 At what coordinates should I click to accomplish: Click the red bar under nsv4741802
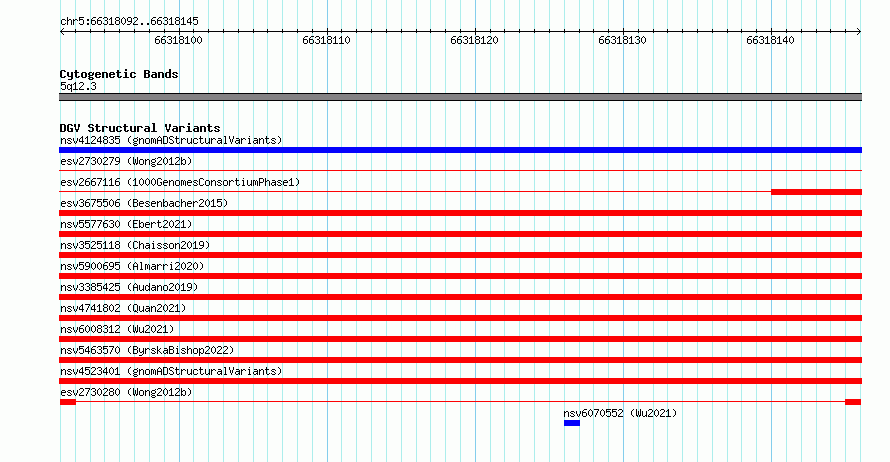pos(460,318)
